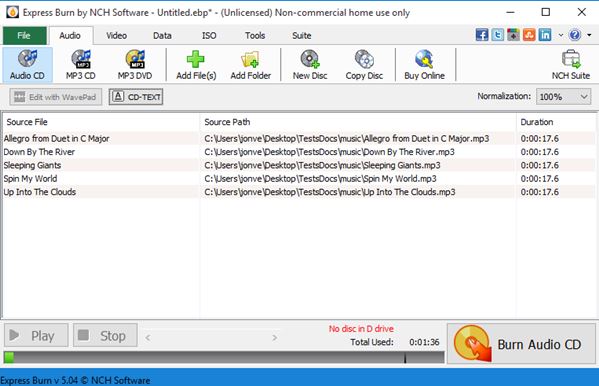The height and width of the screenshot is (386, 599).
Task: Share on LinkedIn via the toolbar icon
Action: [x=545, y=35]
